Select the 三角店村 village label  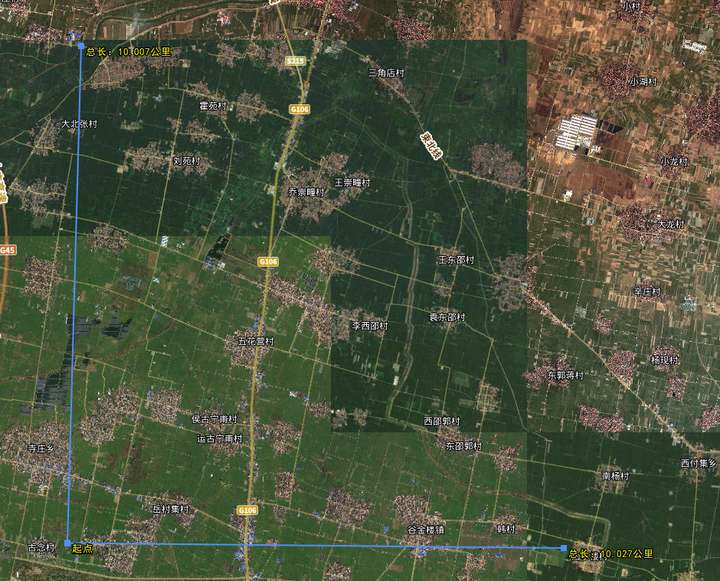click(387, 73)
